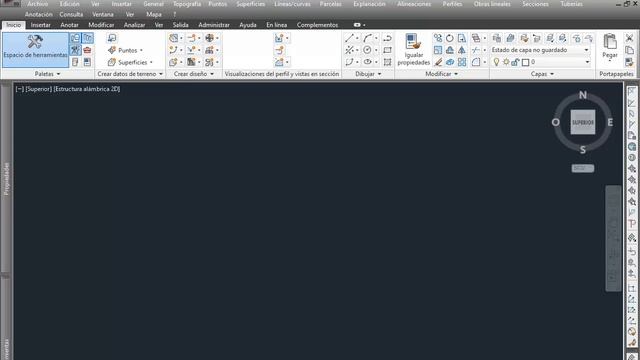
Task: Toggle the red toolbox palette icon
Action: (87, 50)
